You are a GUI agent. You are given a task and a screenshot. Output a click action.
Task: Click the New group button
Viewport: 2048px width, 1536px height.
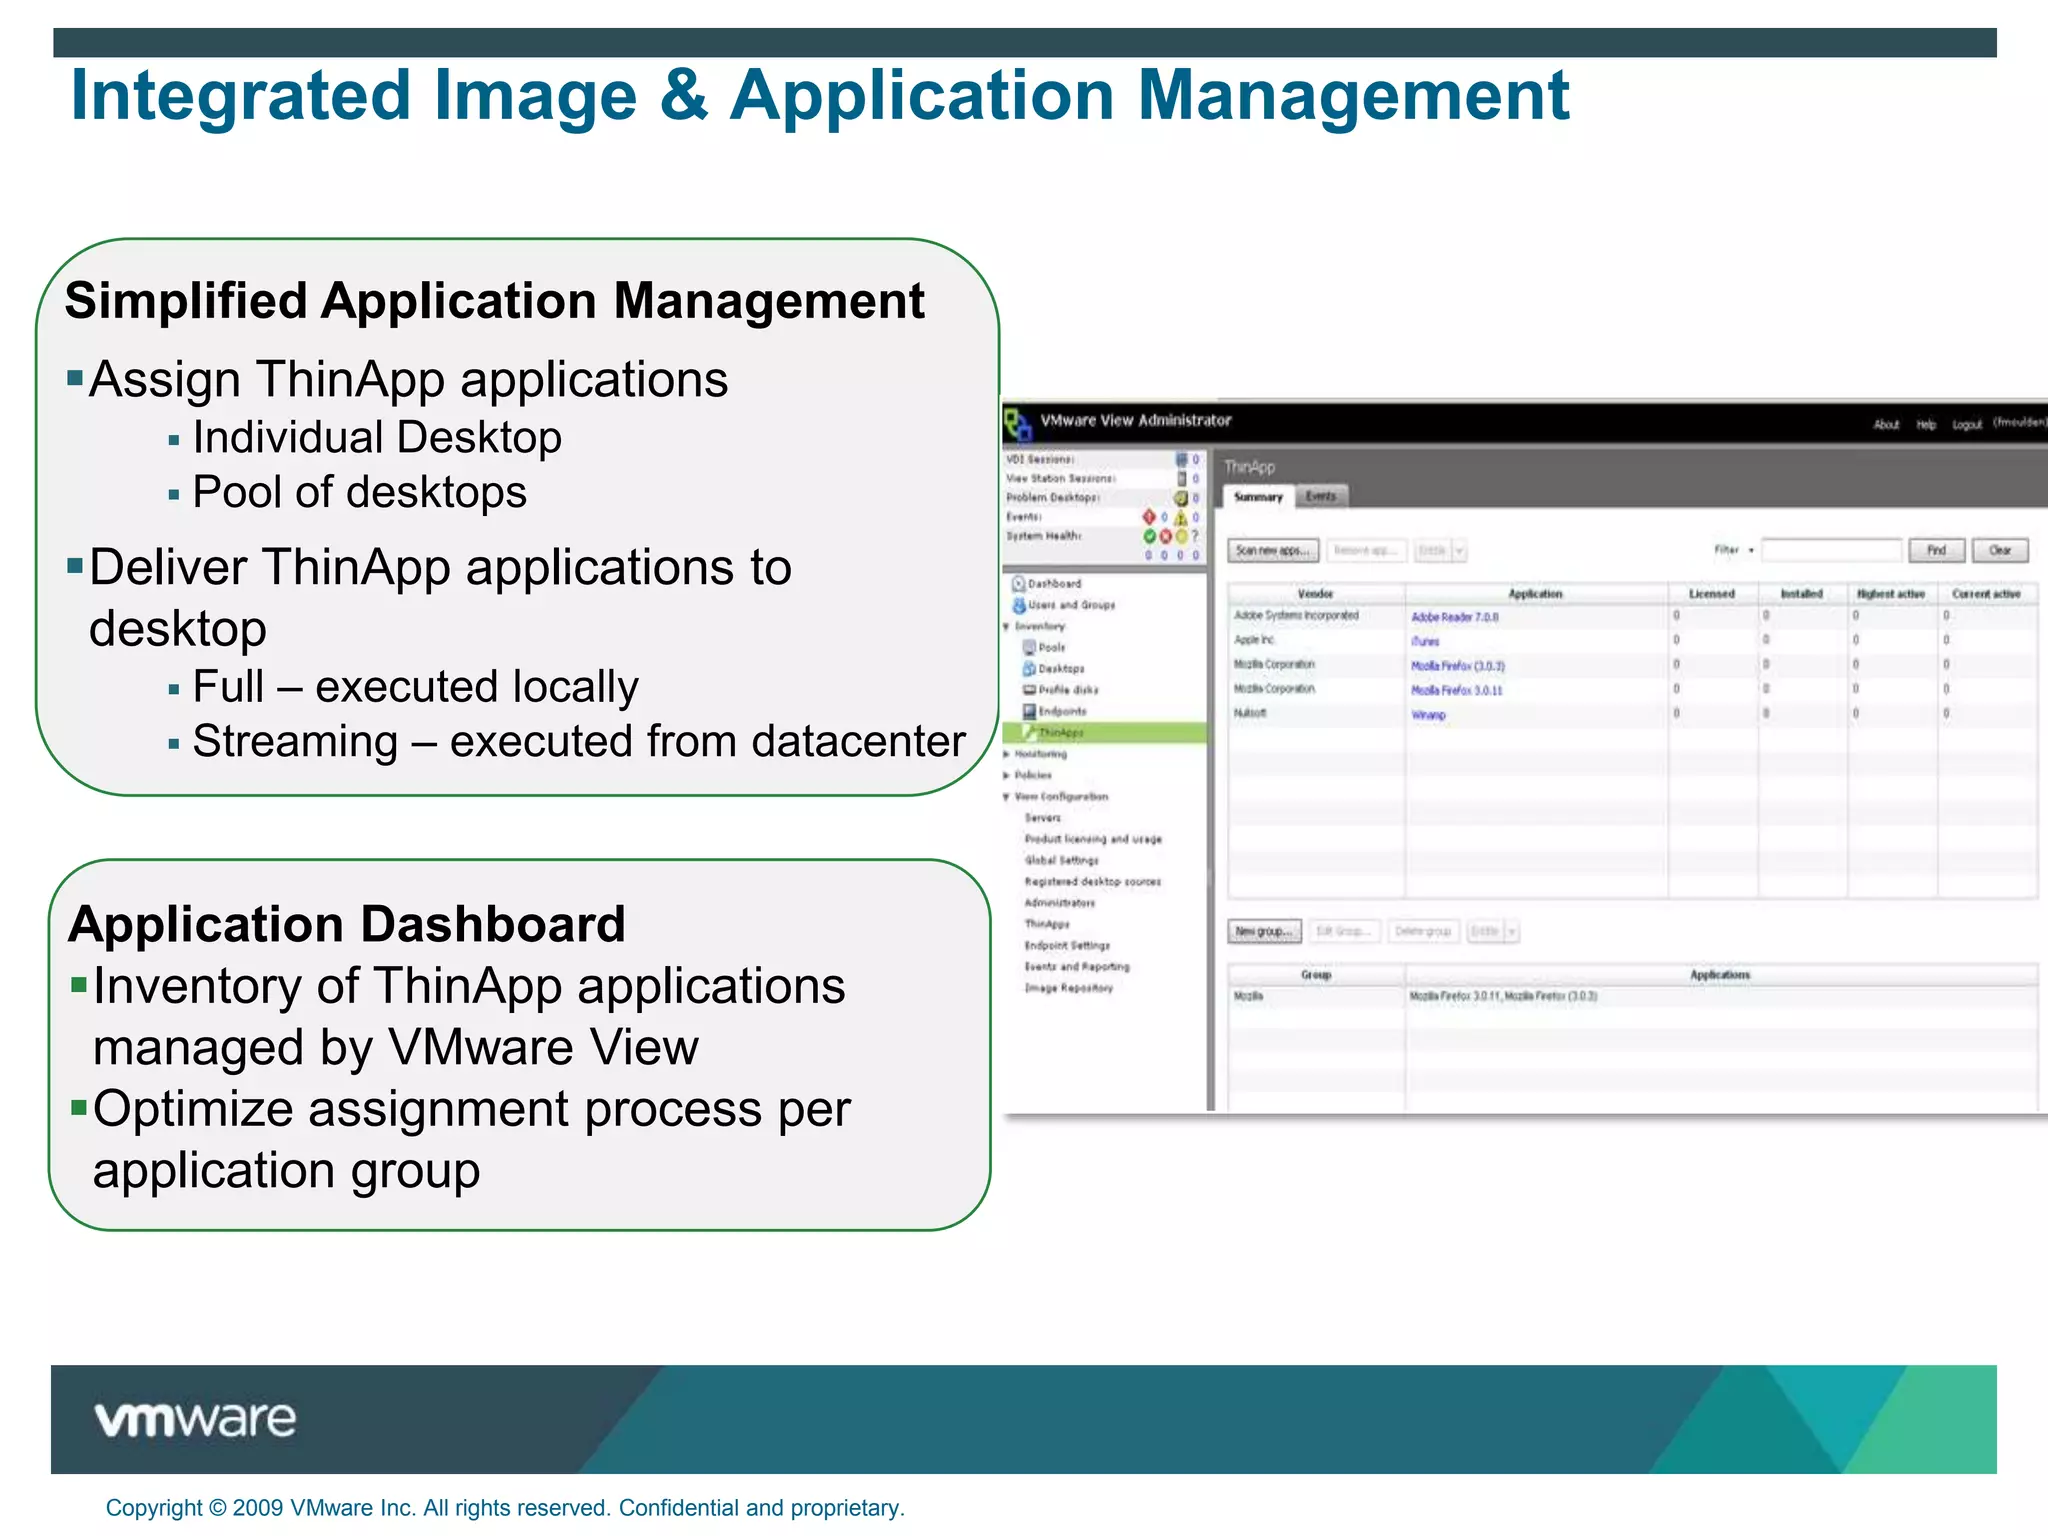coord(1265,932)
